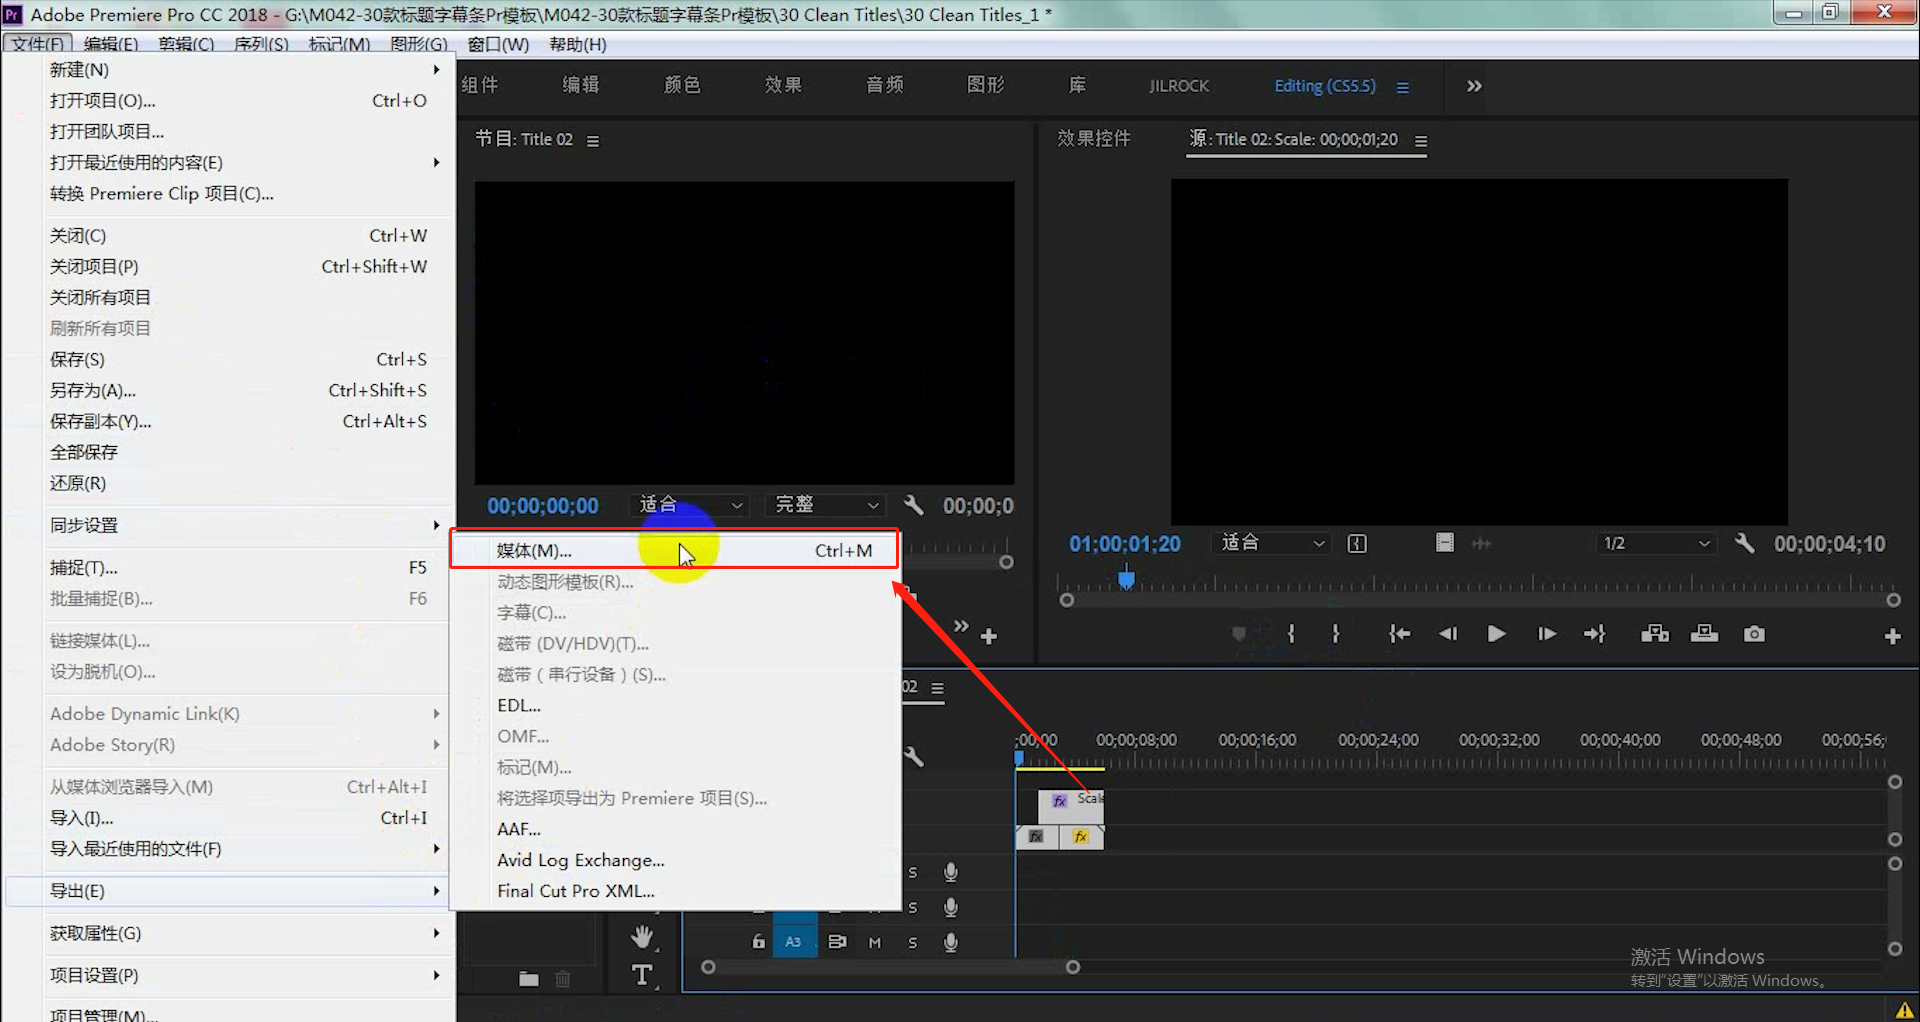Select the Hand tool
Viewport: 1920px width, 1022px height.
click(642, 937)
